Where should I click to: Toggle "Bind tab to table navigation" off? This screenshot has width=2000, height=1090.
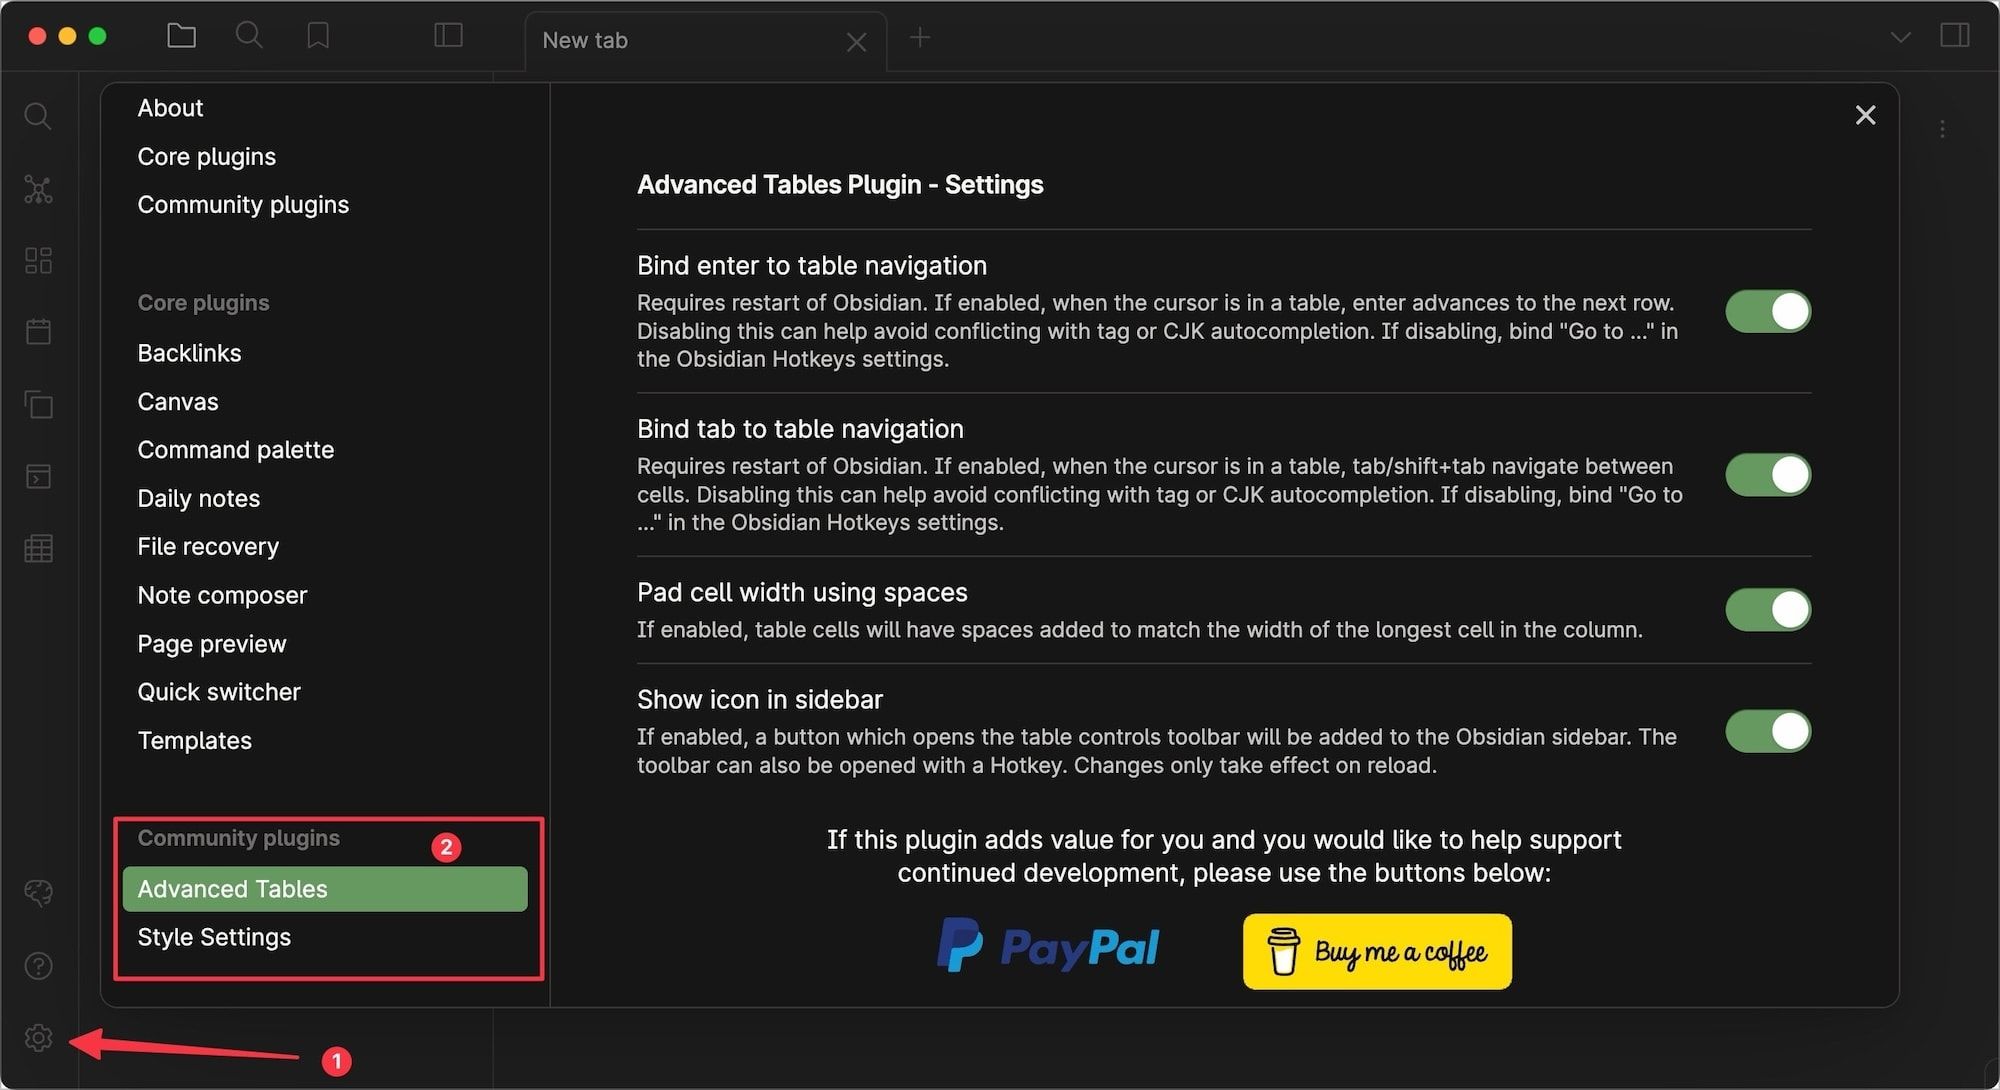(1767, 475)
